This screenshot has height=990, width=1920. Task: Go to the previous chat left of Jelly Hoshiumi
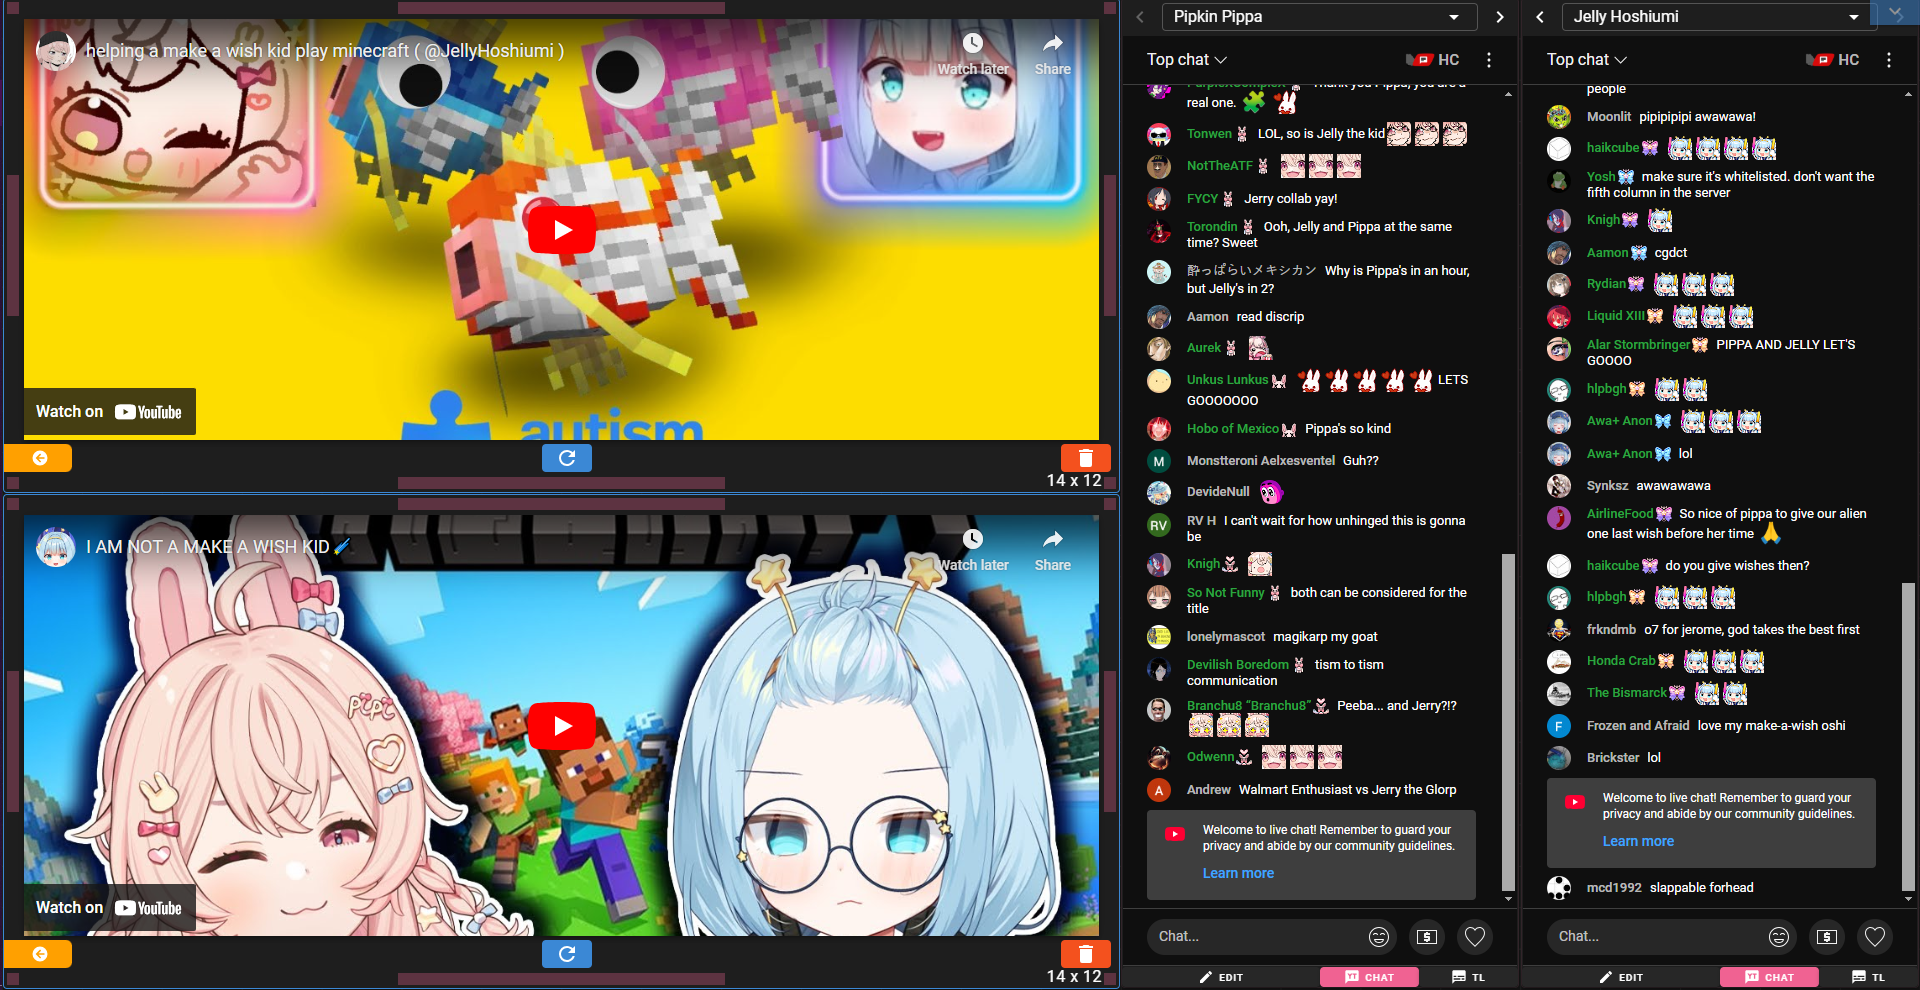pos(1540,16)
